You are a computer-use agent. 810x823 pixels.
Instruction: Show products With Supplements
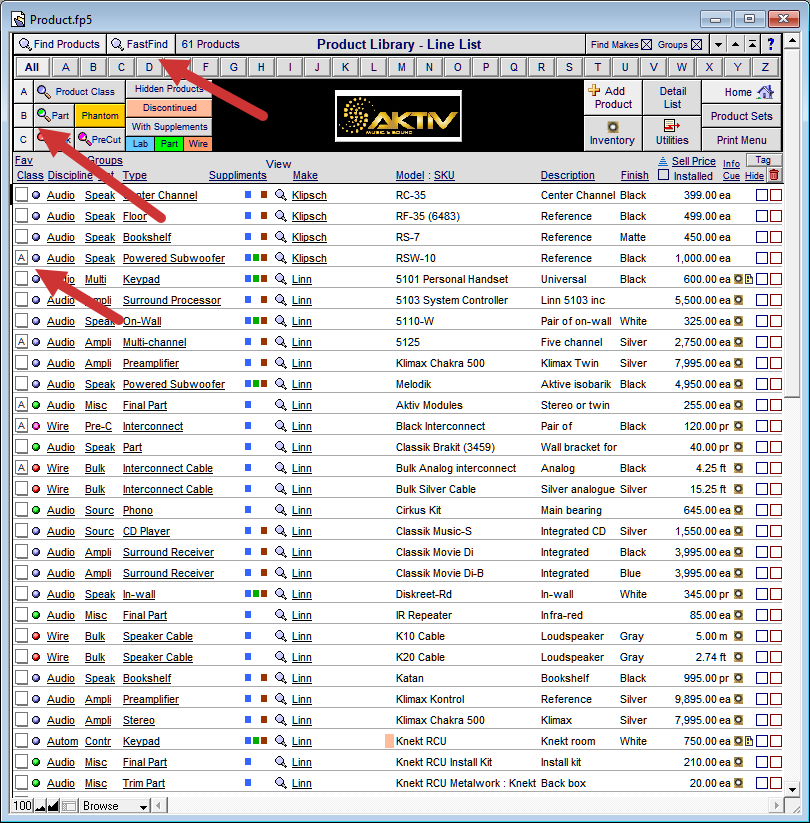coord(169,126)
